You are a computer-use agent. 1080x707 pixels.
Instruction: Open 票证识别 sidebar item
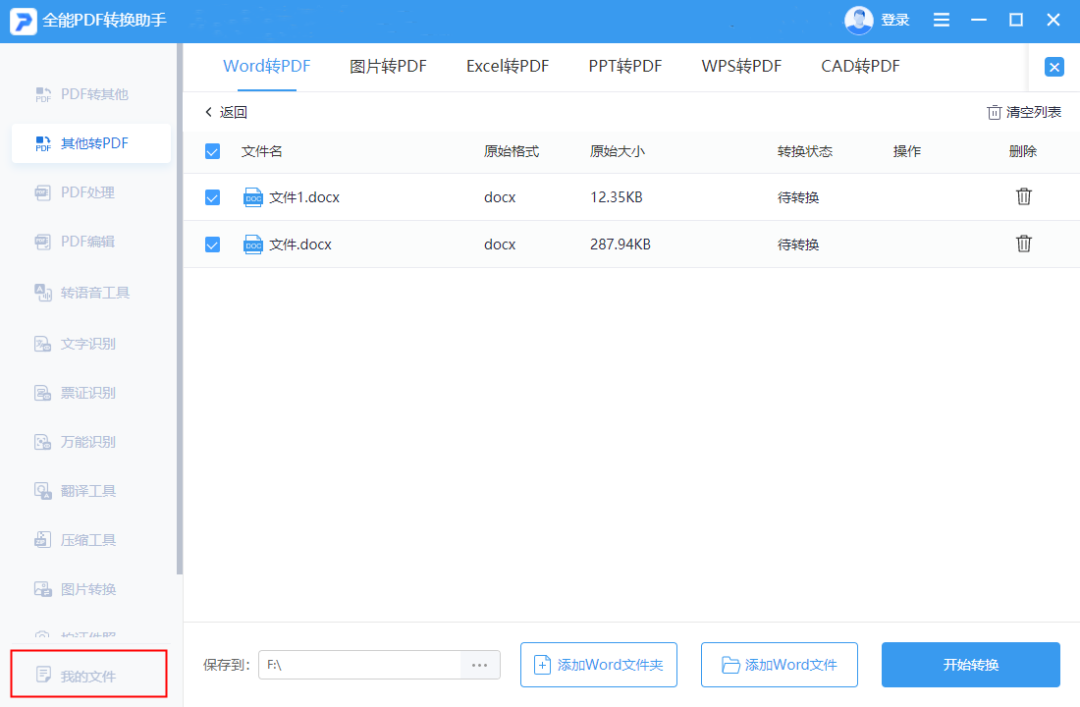(x=74, y=393)
